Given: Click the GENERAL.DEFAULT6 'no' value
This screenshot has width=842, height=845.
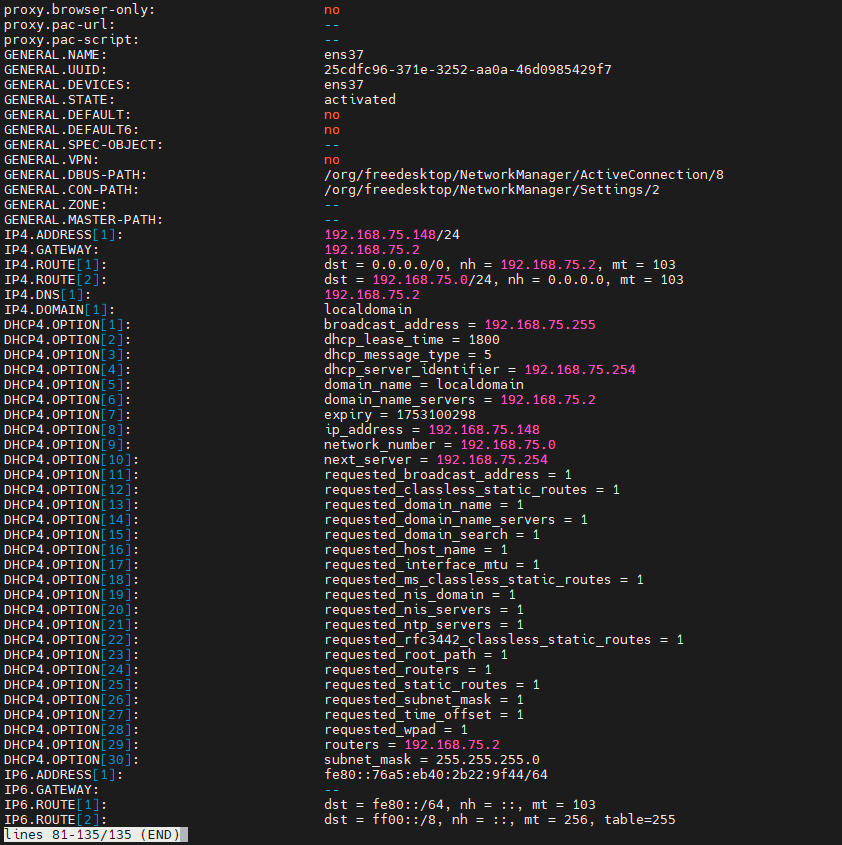Looking at the screenshot, I should (x=332, y=130).
